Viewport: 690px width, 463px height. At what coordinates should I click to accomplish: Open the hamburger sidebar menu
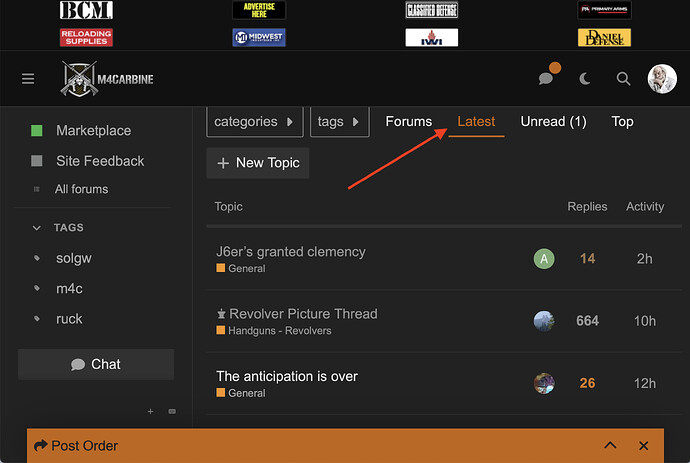click(28, 79)
